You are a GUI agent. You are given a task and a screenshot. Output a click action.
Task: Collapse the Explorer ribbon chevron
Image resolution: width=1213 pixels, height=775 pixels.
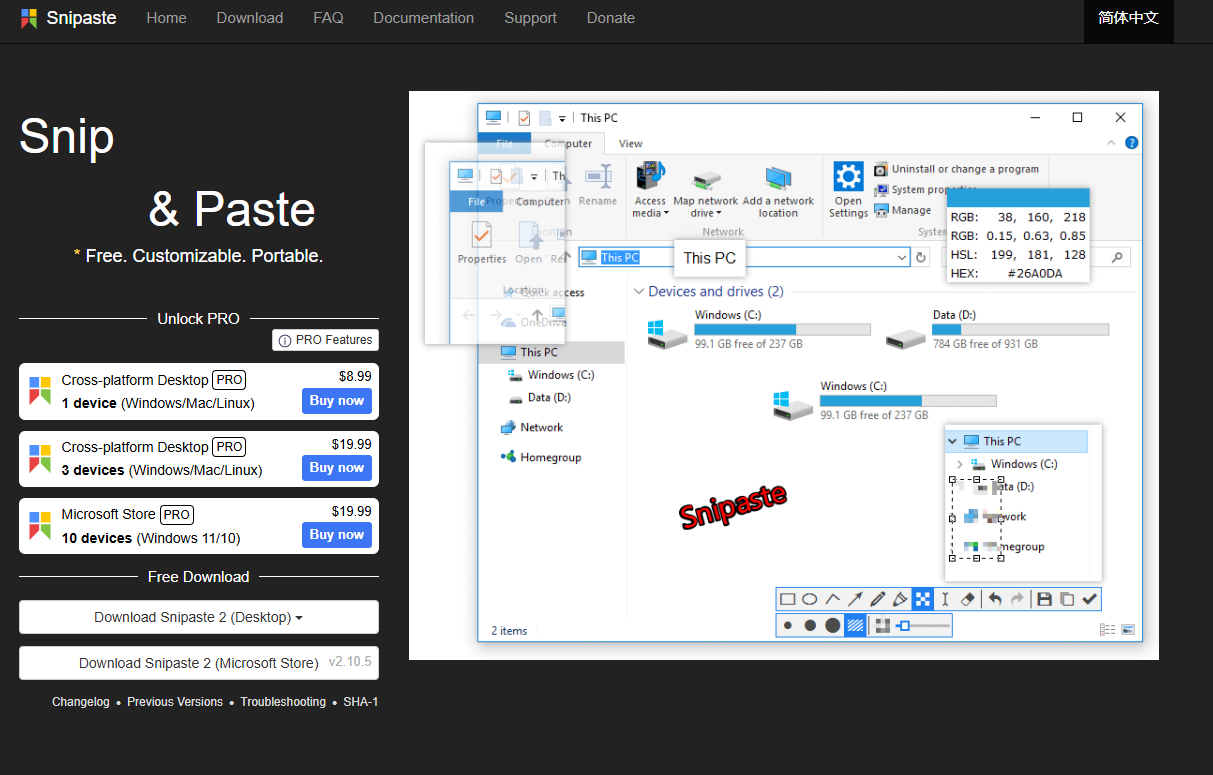pos(1113,143)
